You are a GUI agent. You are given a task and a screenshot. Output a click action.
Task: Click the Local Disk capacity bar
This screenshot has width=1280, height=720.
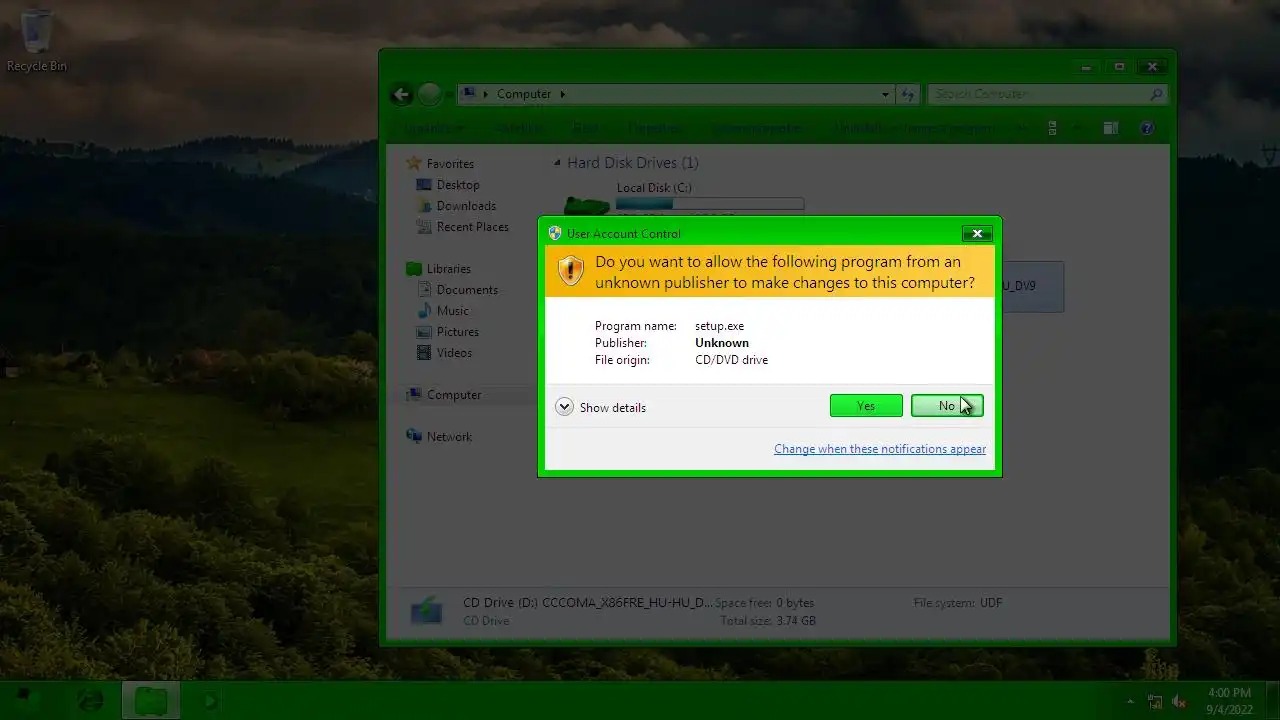coord(710,204)
